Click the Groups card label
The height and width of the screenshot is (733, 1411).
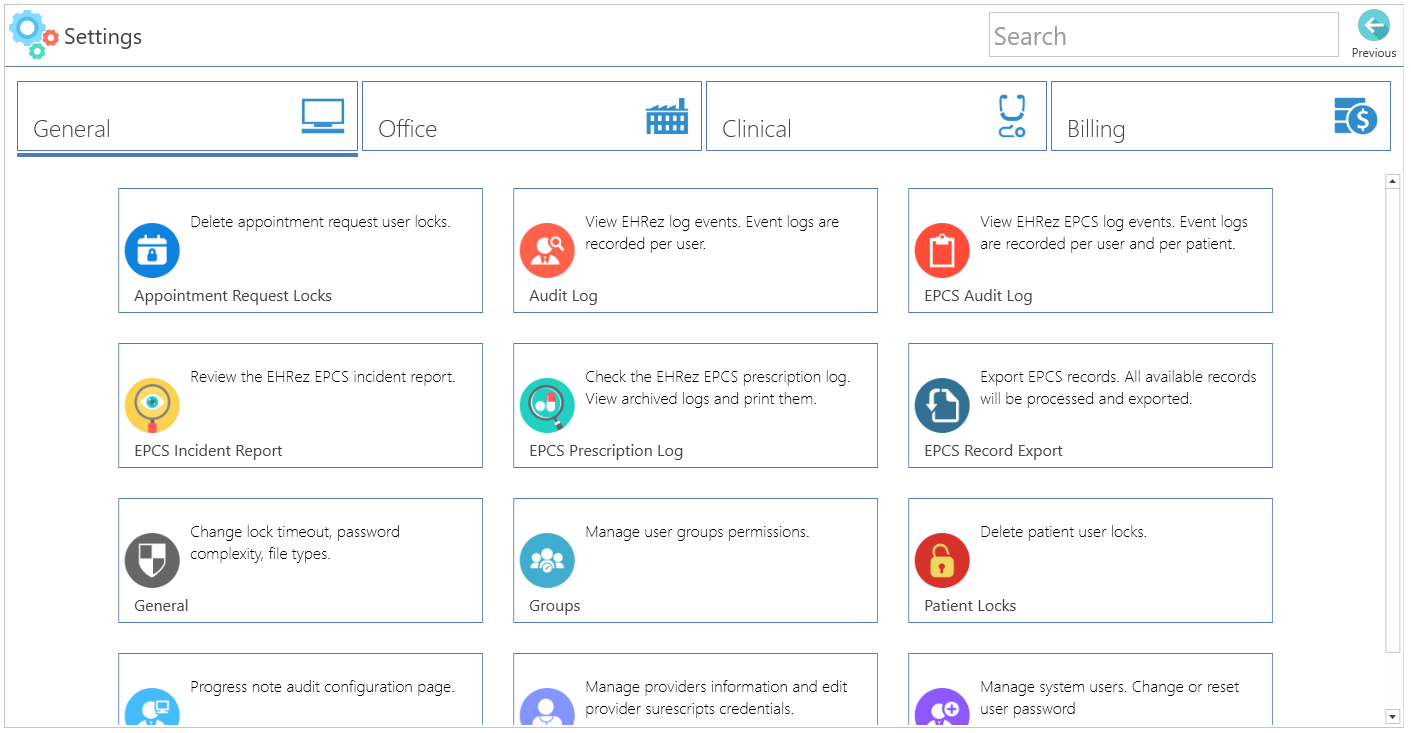554,606
